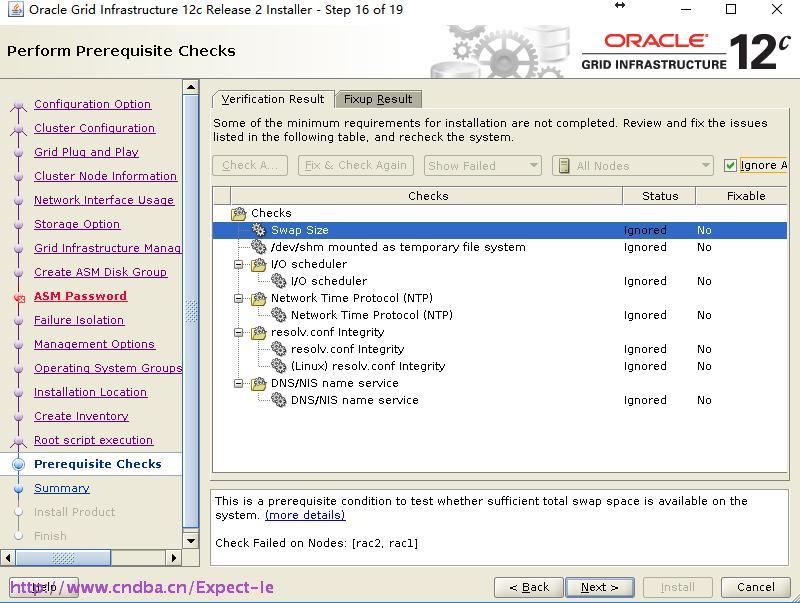Go to Root script execution step

tap(93, 440)
